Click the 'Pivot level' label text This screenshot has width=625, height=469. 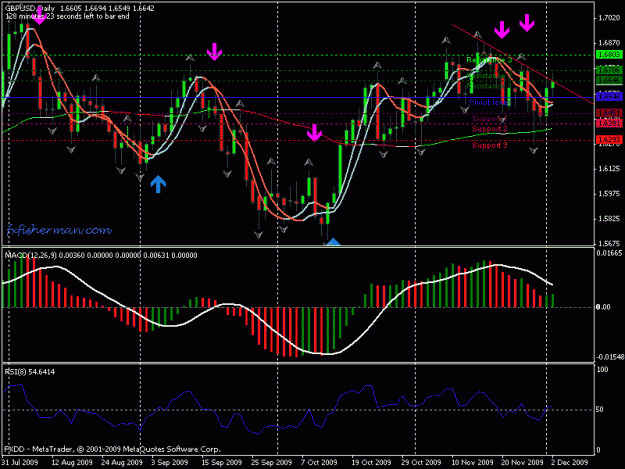(x=488, y=102)
